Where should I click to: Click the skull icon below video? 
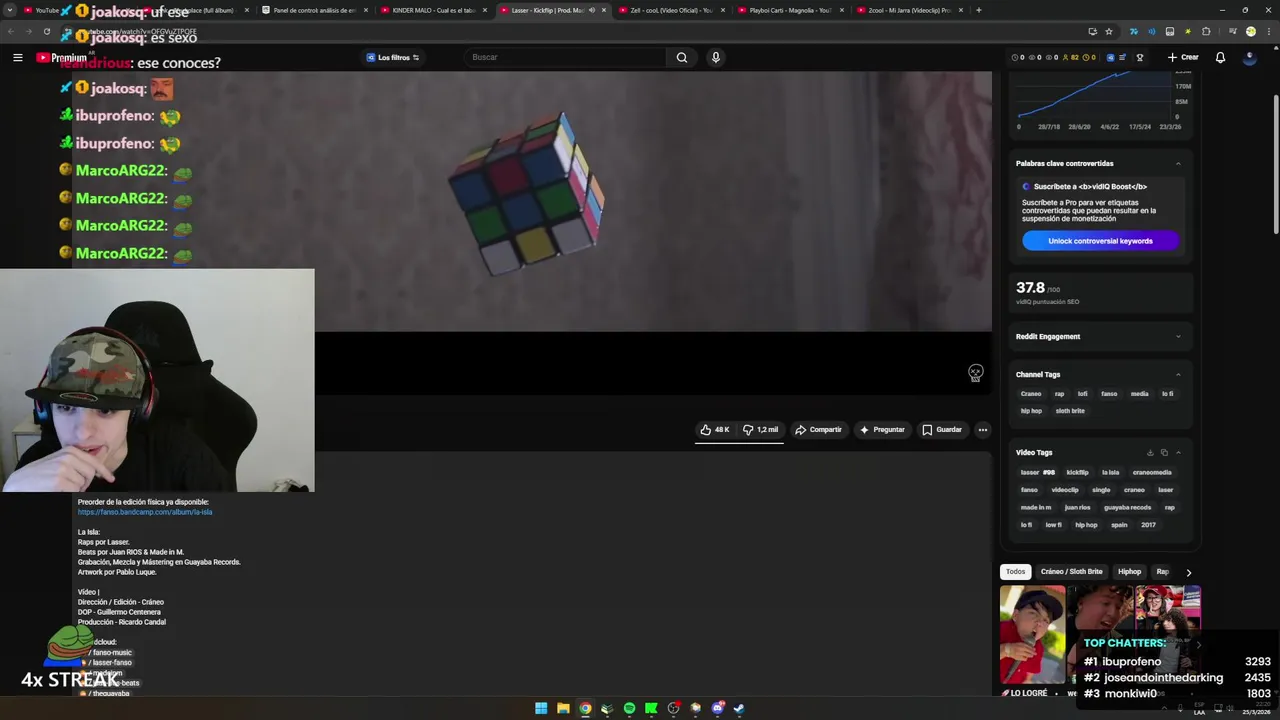[x=975, y=374]
